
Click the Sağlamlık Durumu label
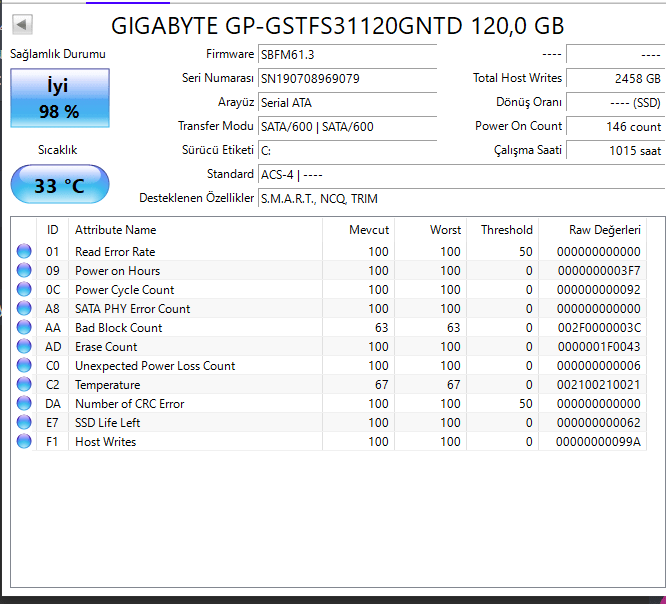58,54
